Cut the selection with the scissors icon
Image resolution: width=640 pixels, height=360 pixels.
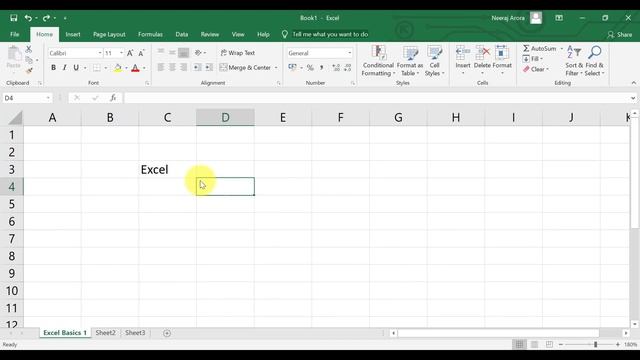point(29,49)
